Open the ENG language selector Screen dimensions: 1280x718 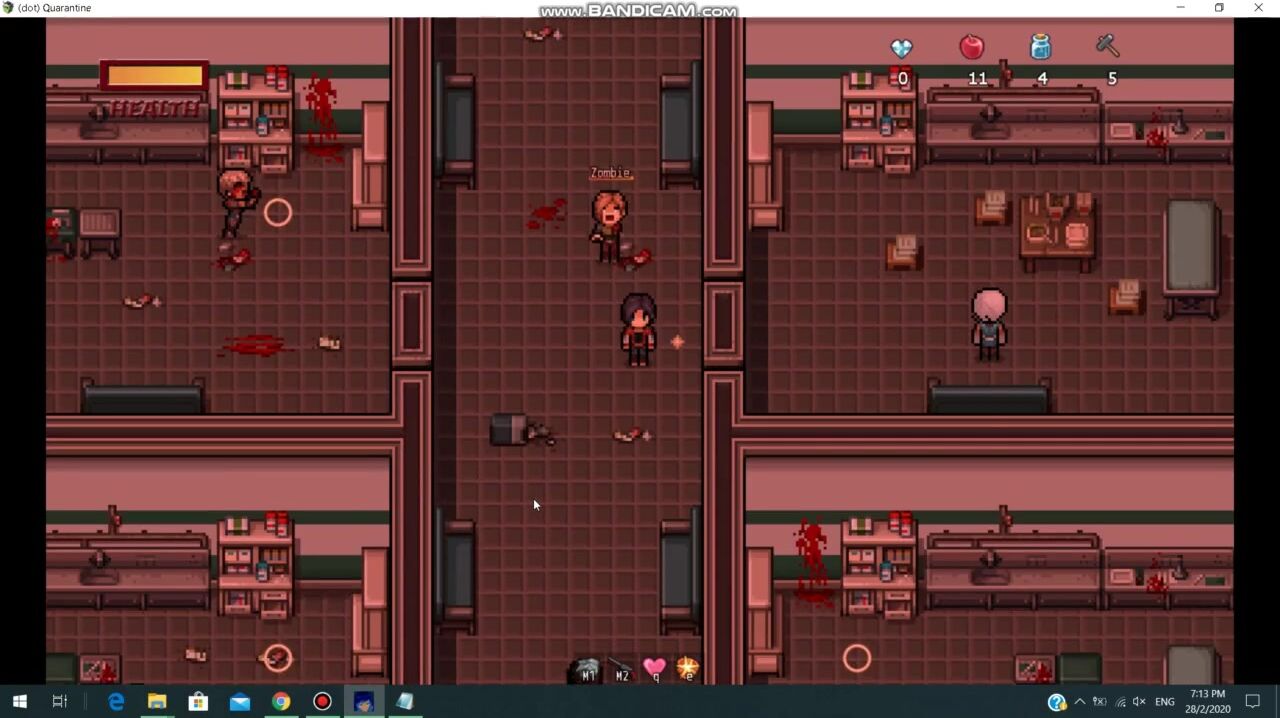click(1165, 702)
